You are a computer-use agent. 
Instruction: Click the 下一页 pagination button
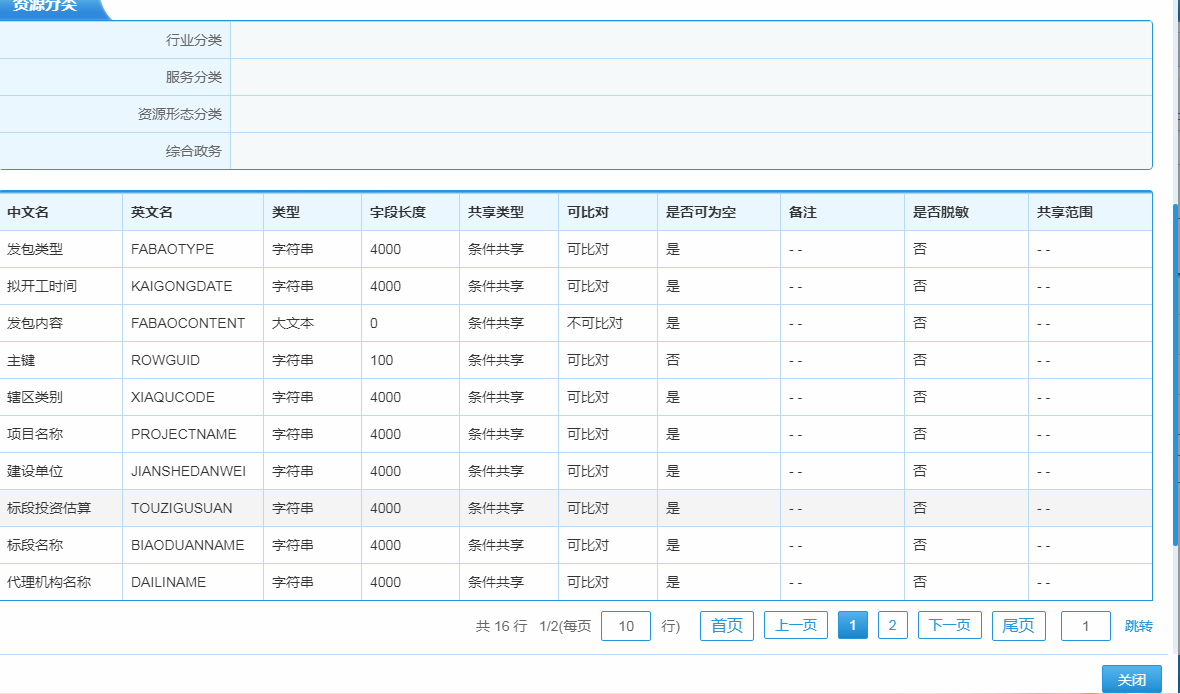pyautogui.click(x=949, y=626)
